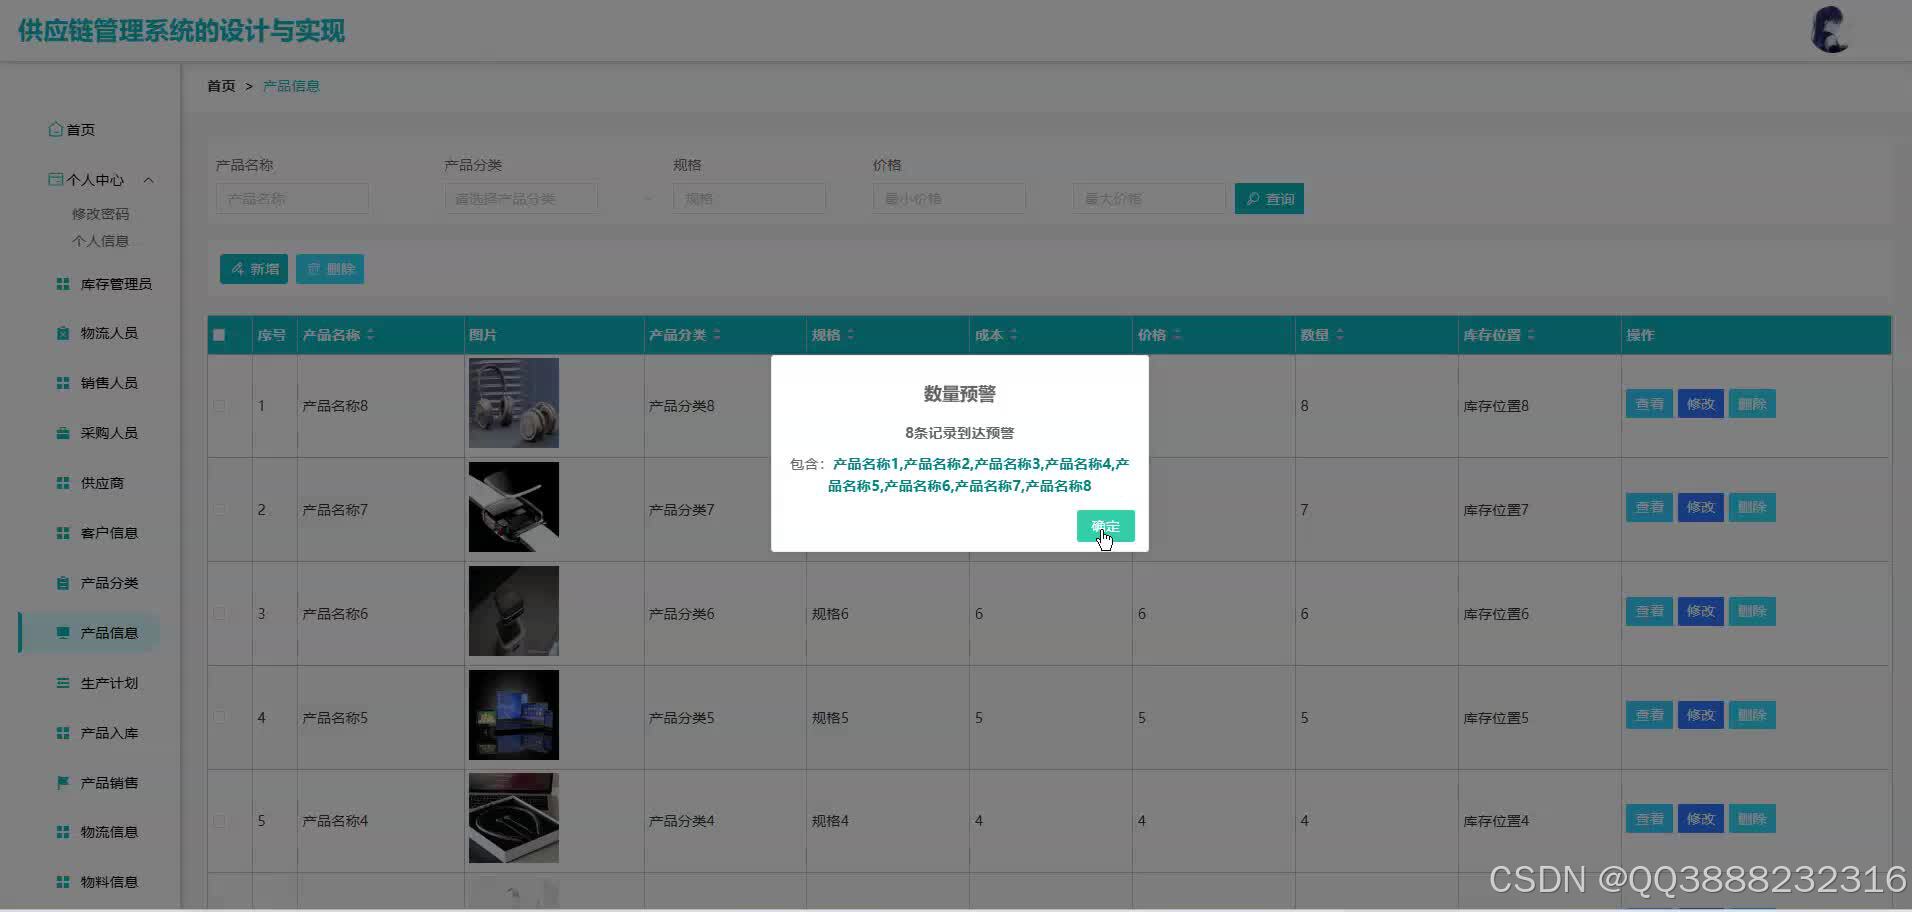Screen dimensions: 1912x912
Task: Click the sort arrows on 价格 column header
Action: click(1177, 335)
